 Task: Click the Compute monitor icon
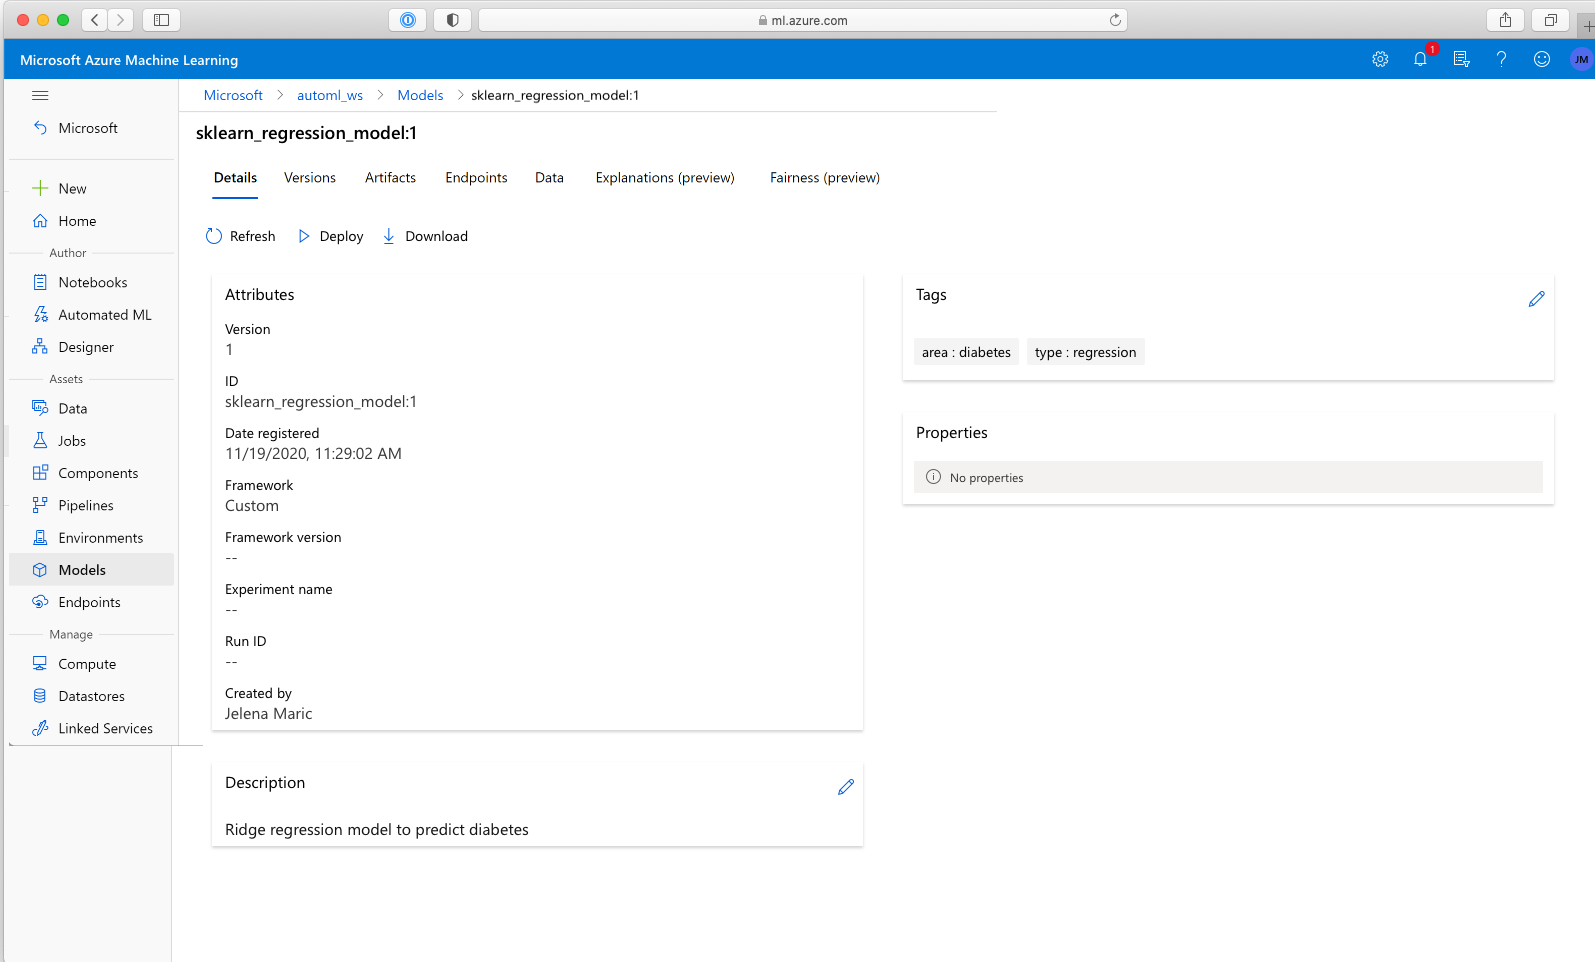tap(40, 663)
